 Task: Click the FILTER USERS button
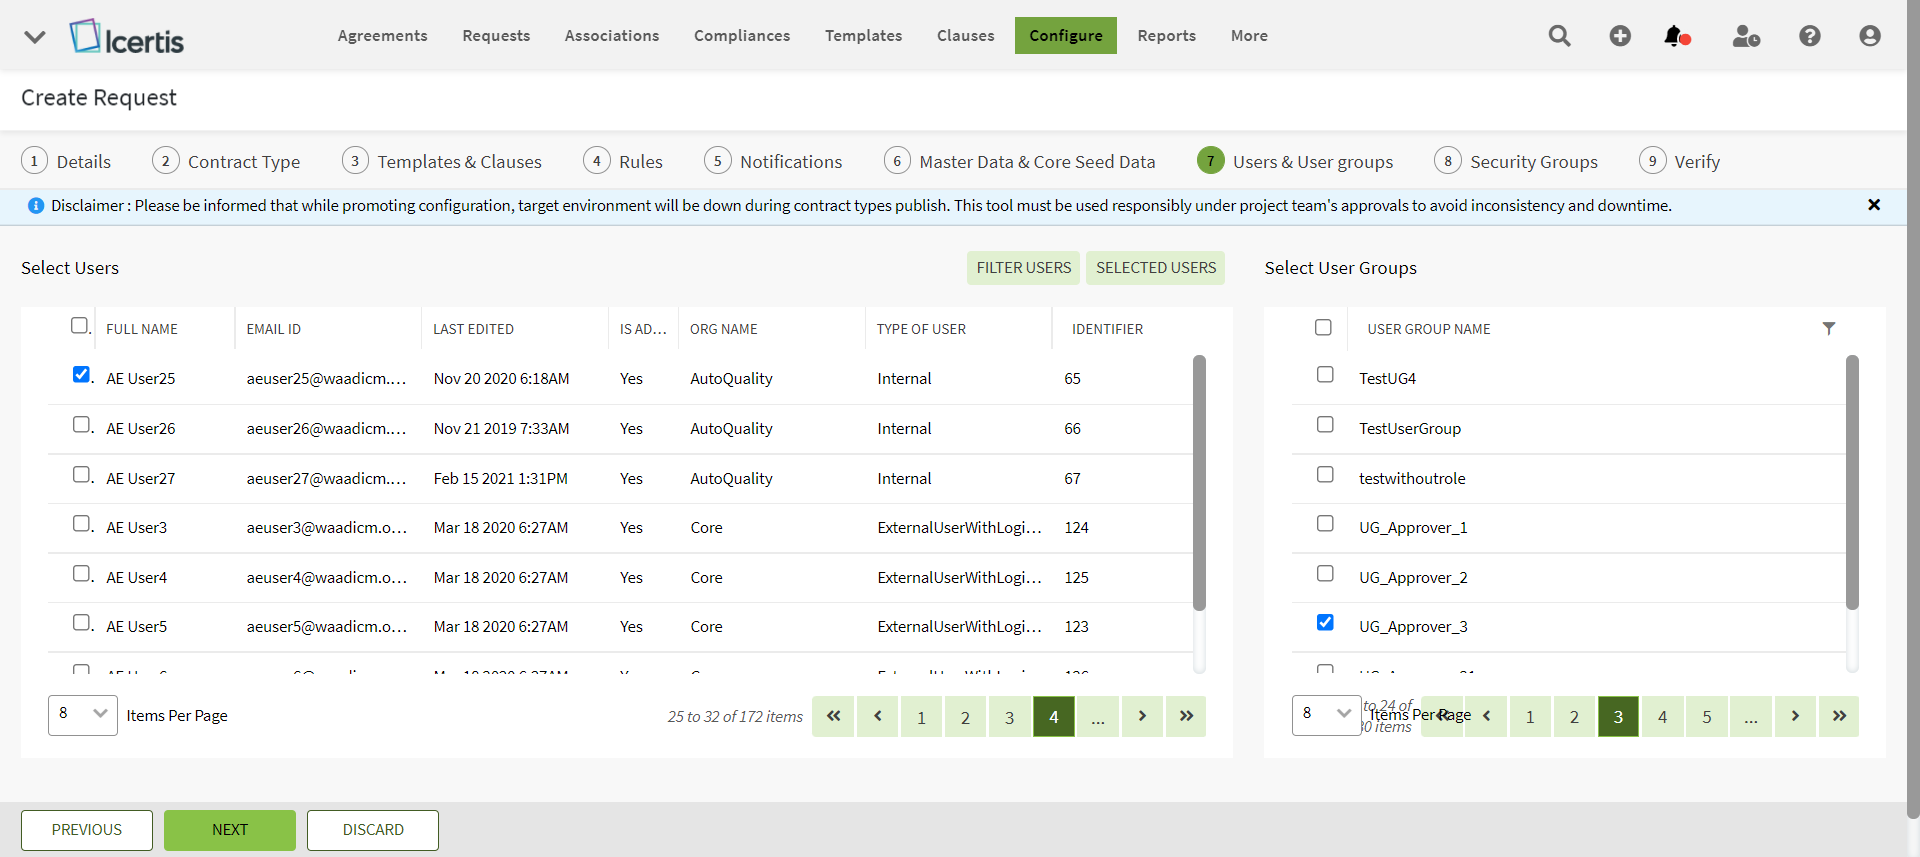(x=1023, y=268)
